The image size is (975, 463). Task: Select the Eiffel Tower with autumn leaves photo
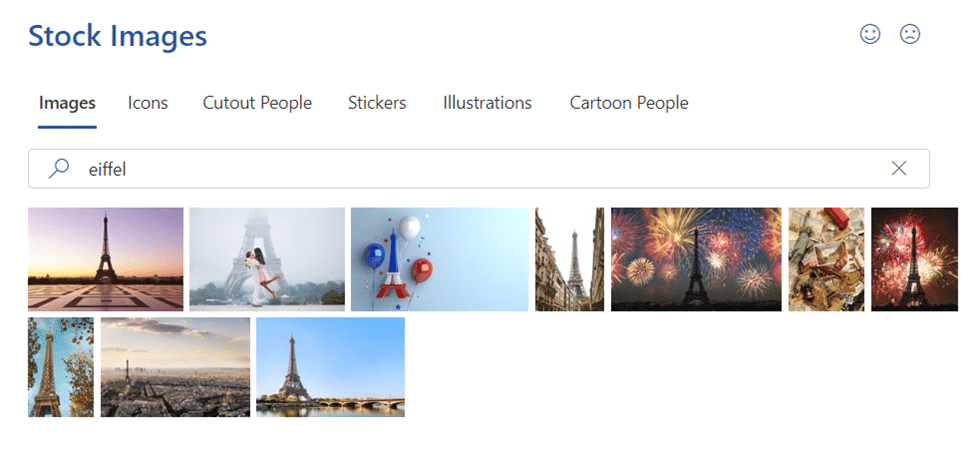coord(61,367)
